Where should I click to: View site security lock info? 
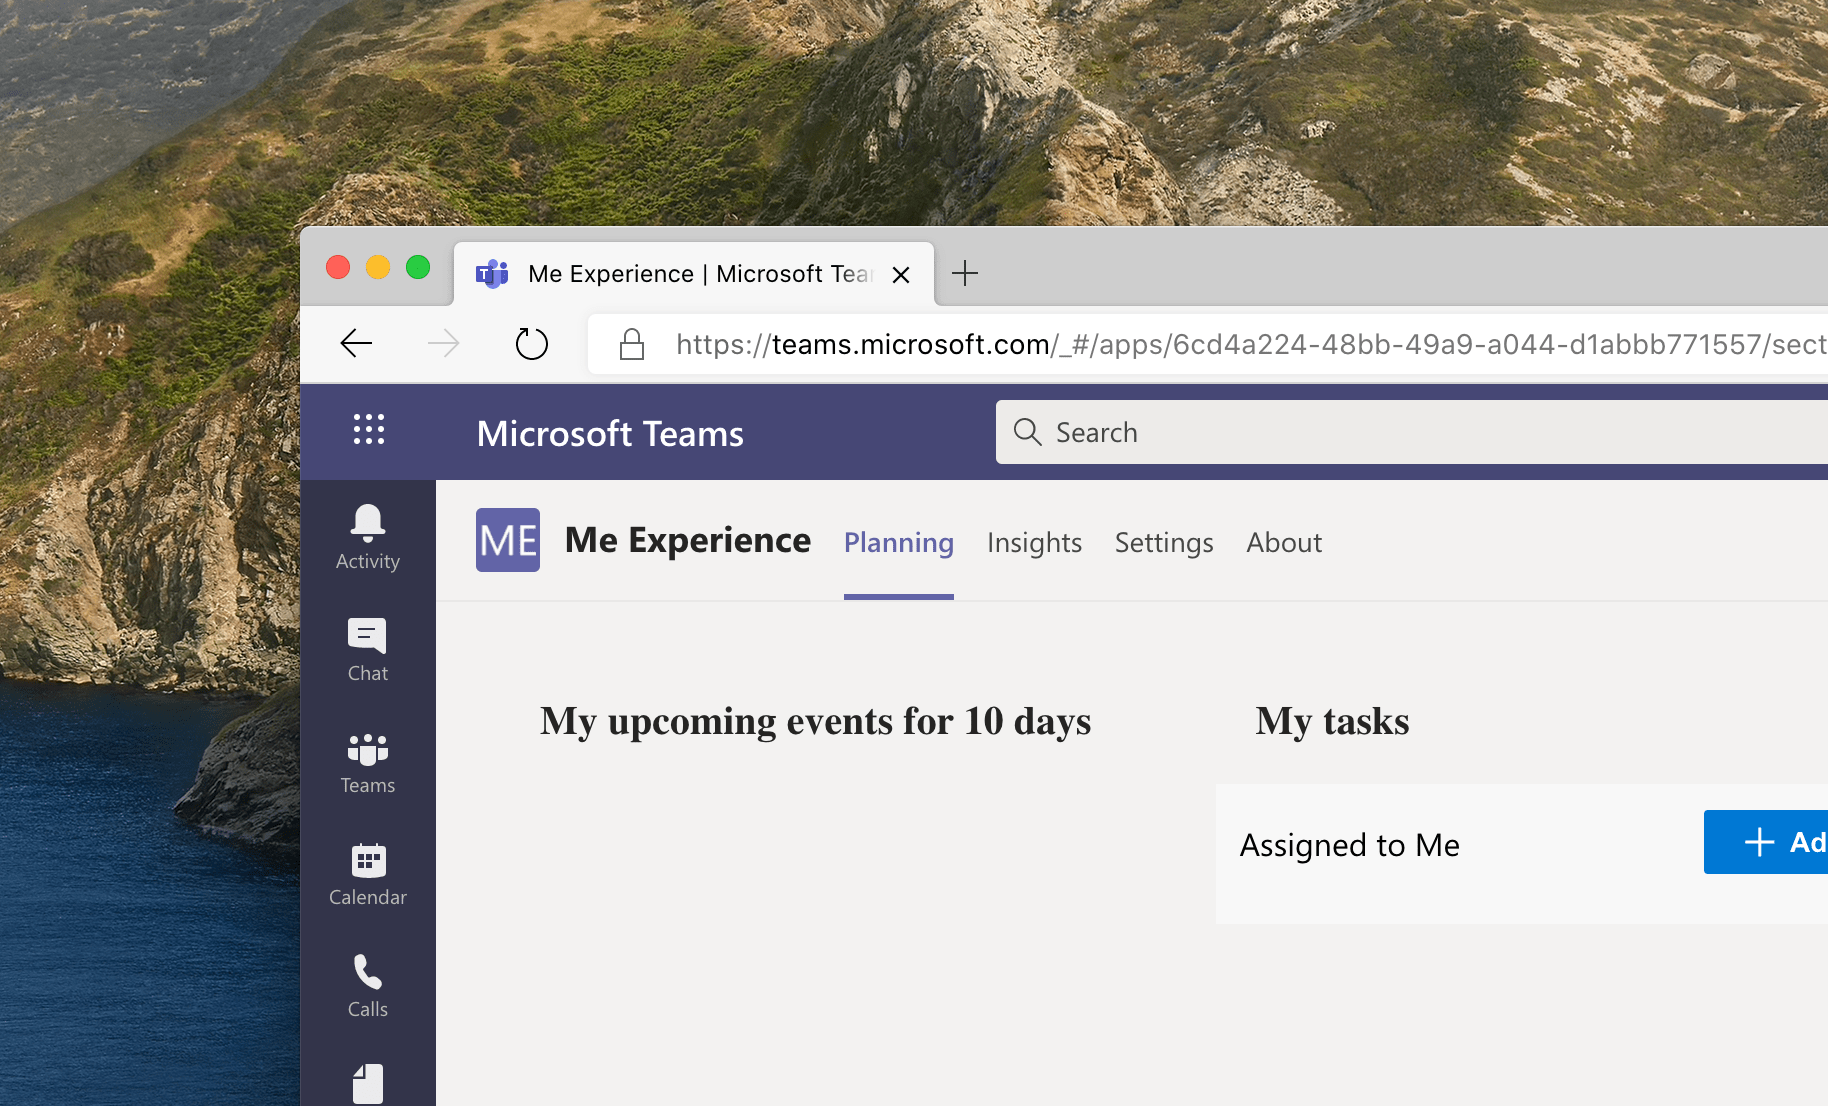pos(632,344)
